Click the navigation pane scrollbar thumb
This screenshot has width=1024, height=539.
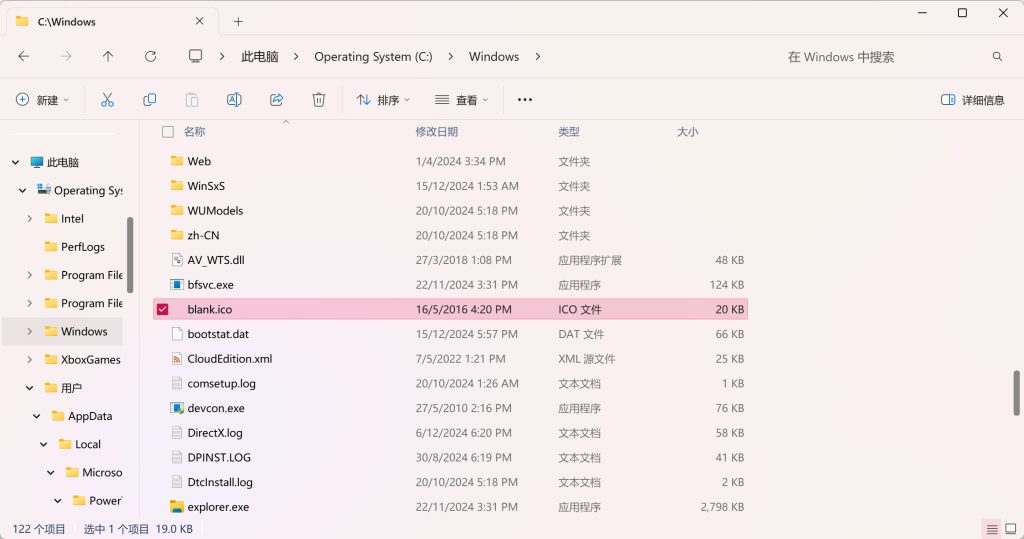click(130, 255)
